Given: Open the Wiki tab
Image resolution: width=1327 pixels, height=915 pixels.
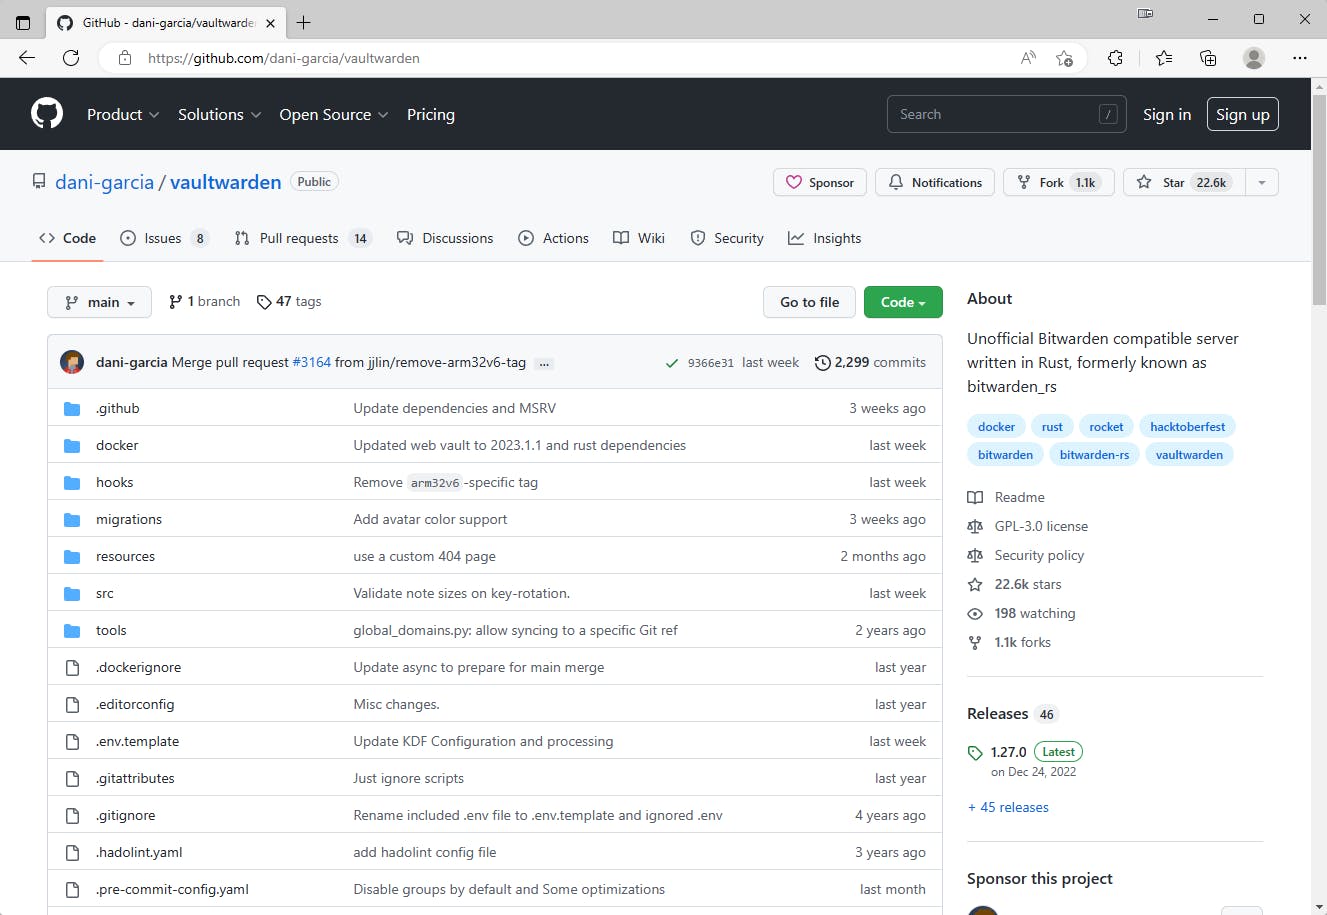Looking at the screenshot, I should click(x=639, y=238).
